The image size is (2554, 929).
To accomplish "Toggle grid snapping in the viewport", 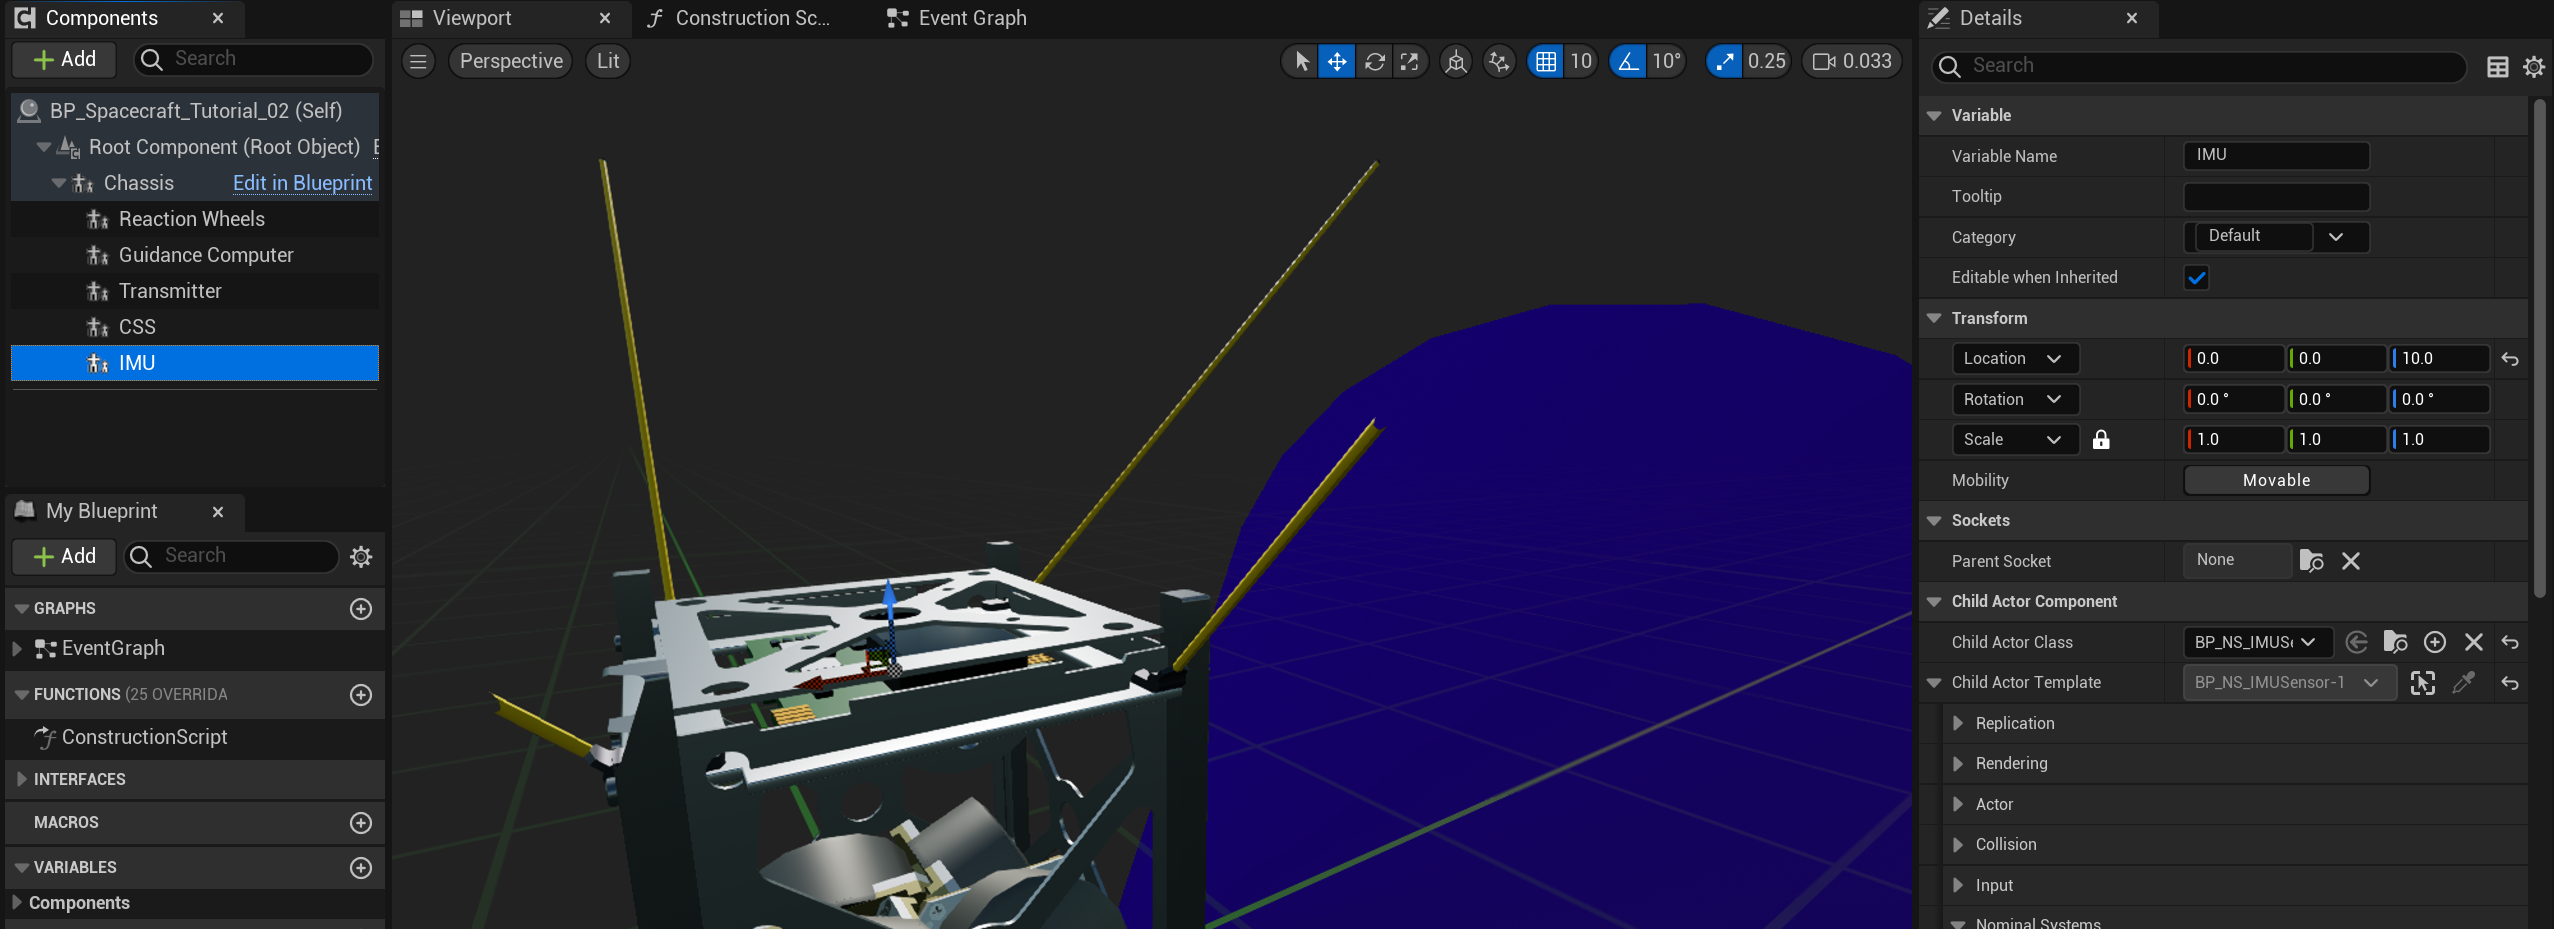I will (x=1545, y=61).
